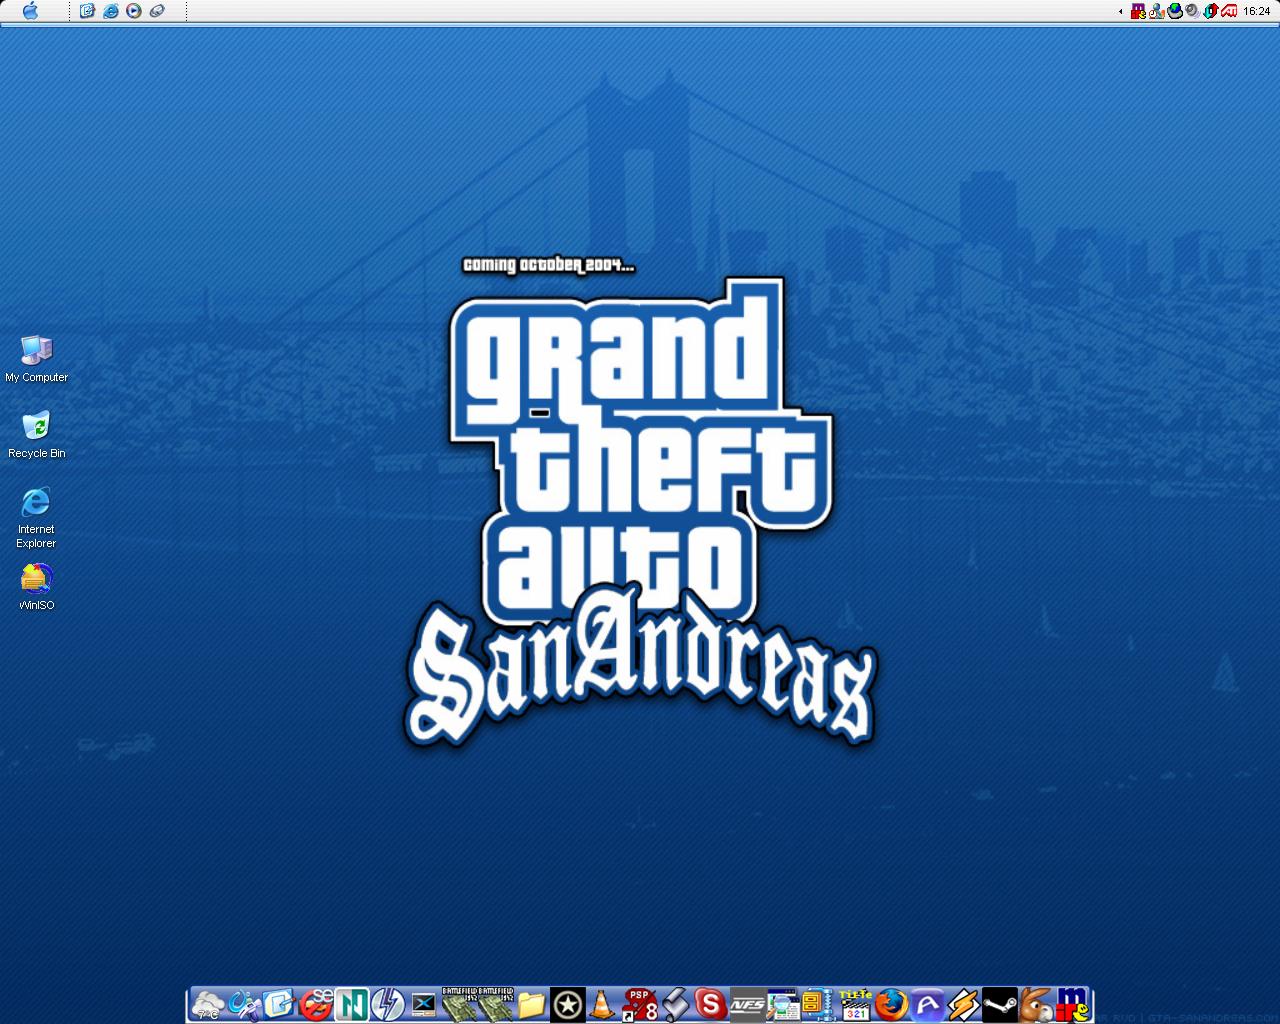The height and width of the screenshot is (1024, 1280).
Task: Open the zip archive cabinet dock icon
Action: 819,1004
